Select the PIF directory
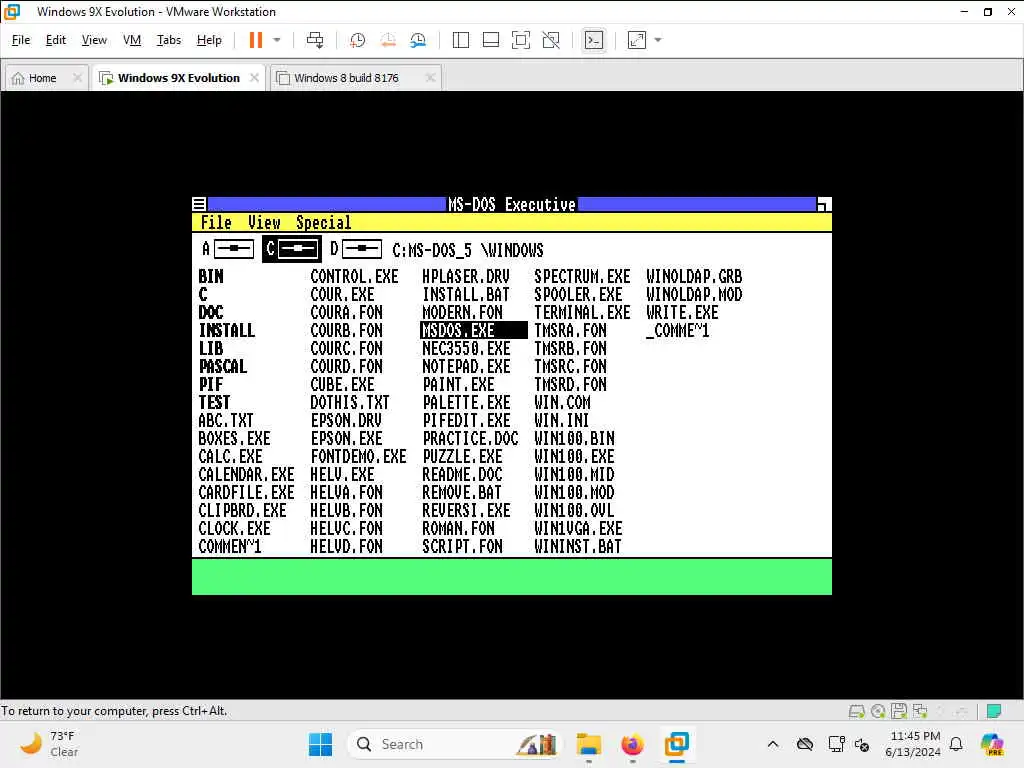 tap(211, 385)
